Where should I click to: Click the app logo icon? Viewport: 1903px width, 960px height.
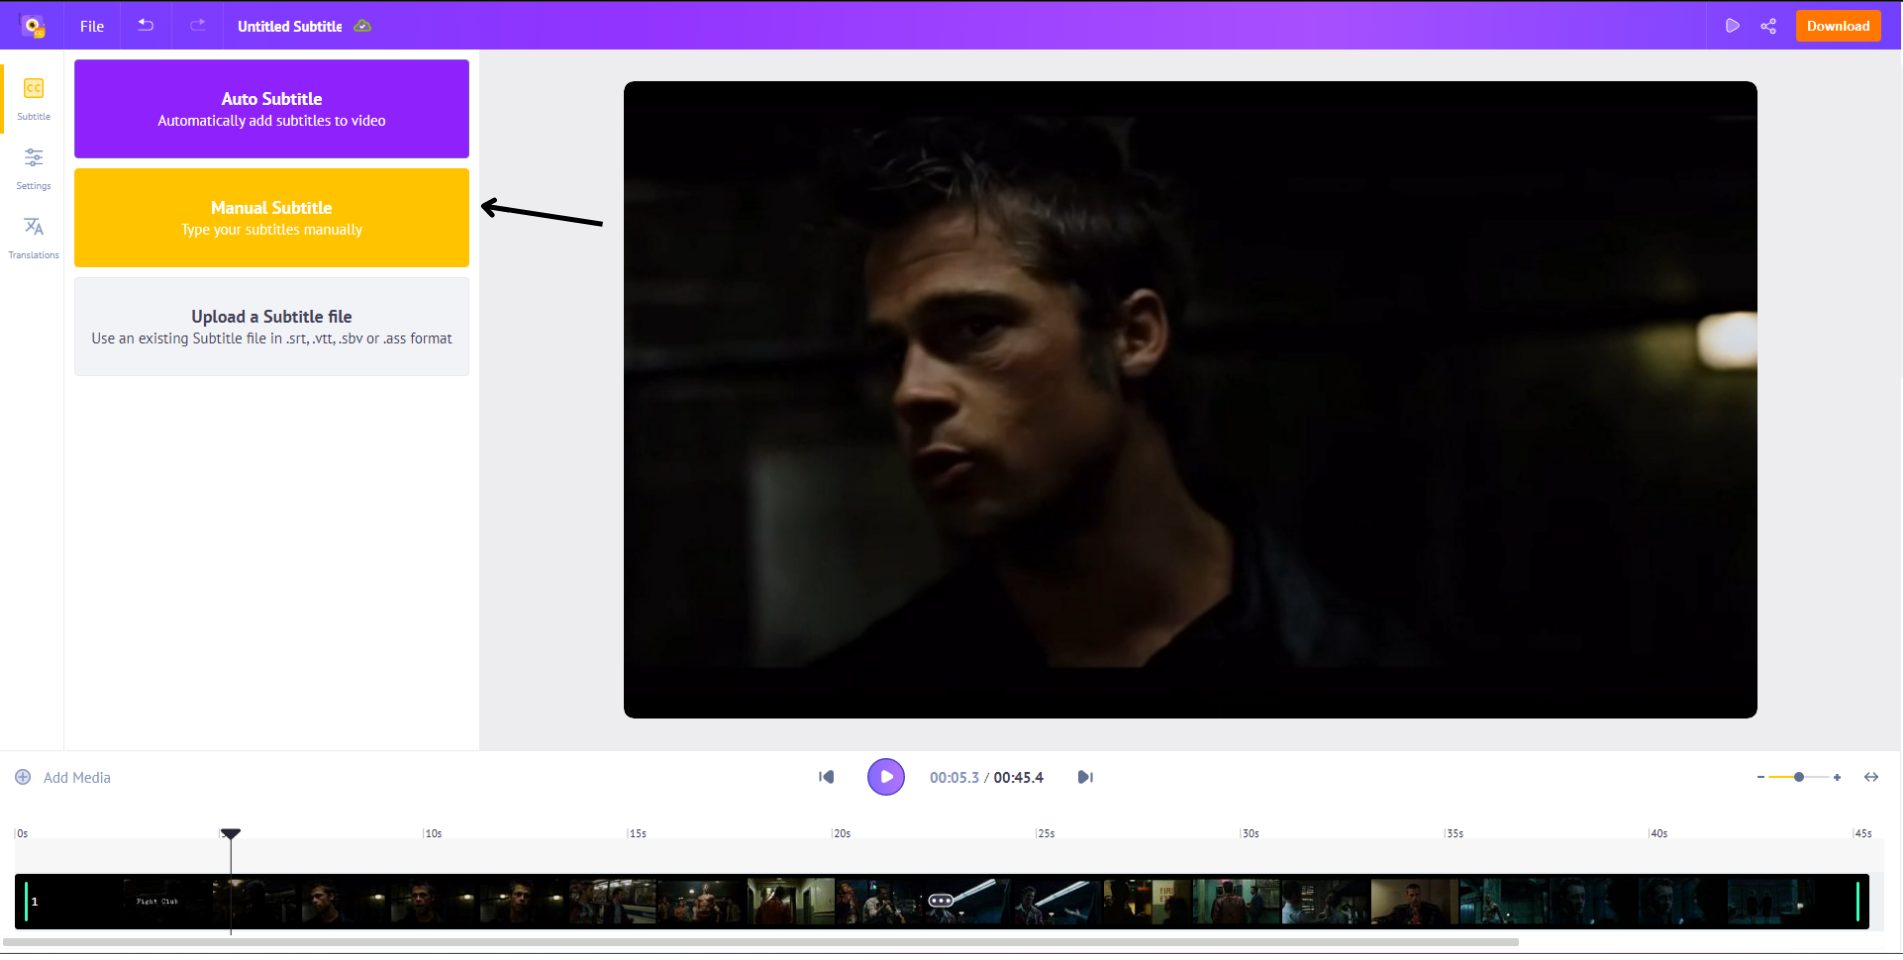point(33,26)
